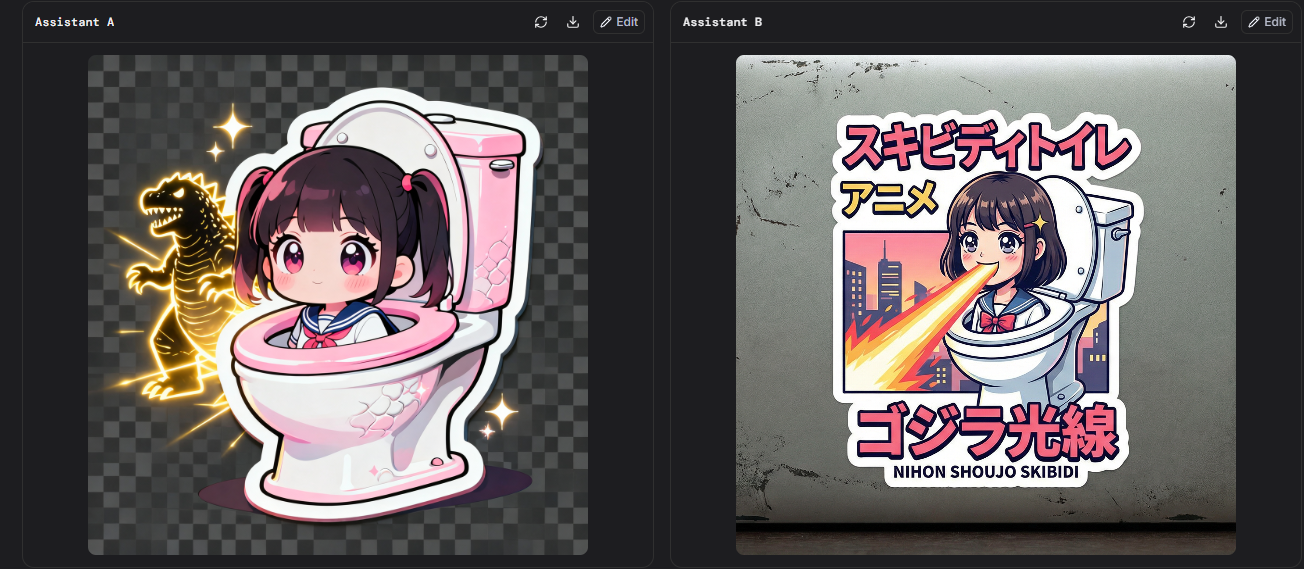Open Assistant A's pink toilet sticker image
The image size is (1304, 569).
(338, 305)
